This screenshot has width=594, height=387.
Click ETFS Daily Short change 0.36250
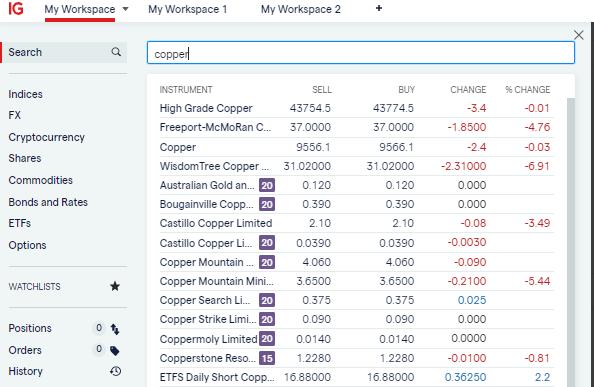[466, 377]
